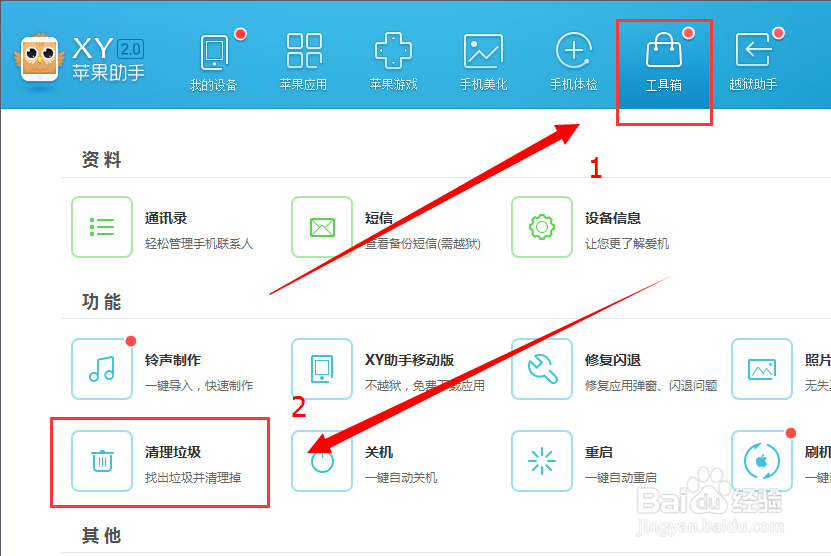Click the 查看备份短信(需越狱) description
Image resolution: width=831 pixels, height=556 pixels.
tap(422, 244)
